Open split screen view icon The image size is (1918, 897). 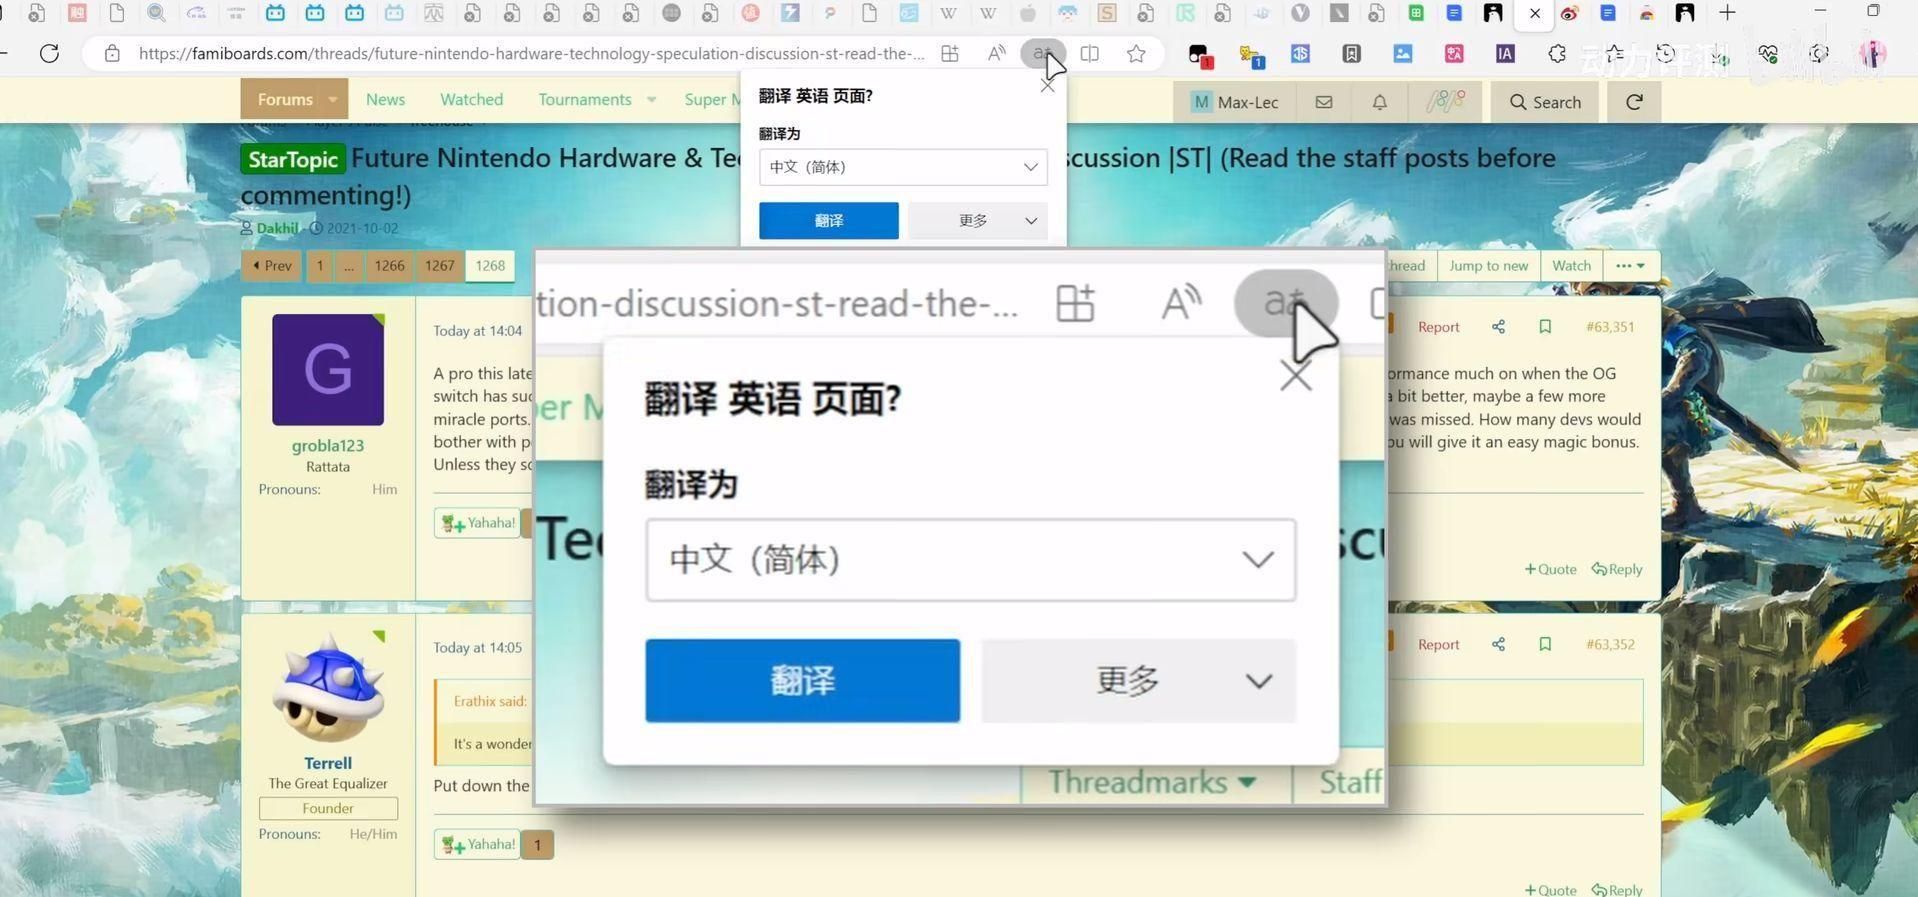click(1090, 54)
